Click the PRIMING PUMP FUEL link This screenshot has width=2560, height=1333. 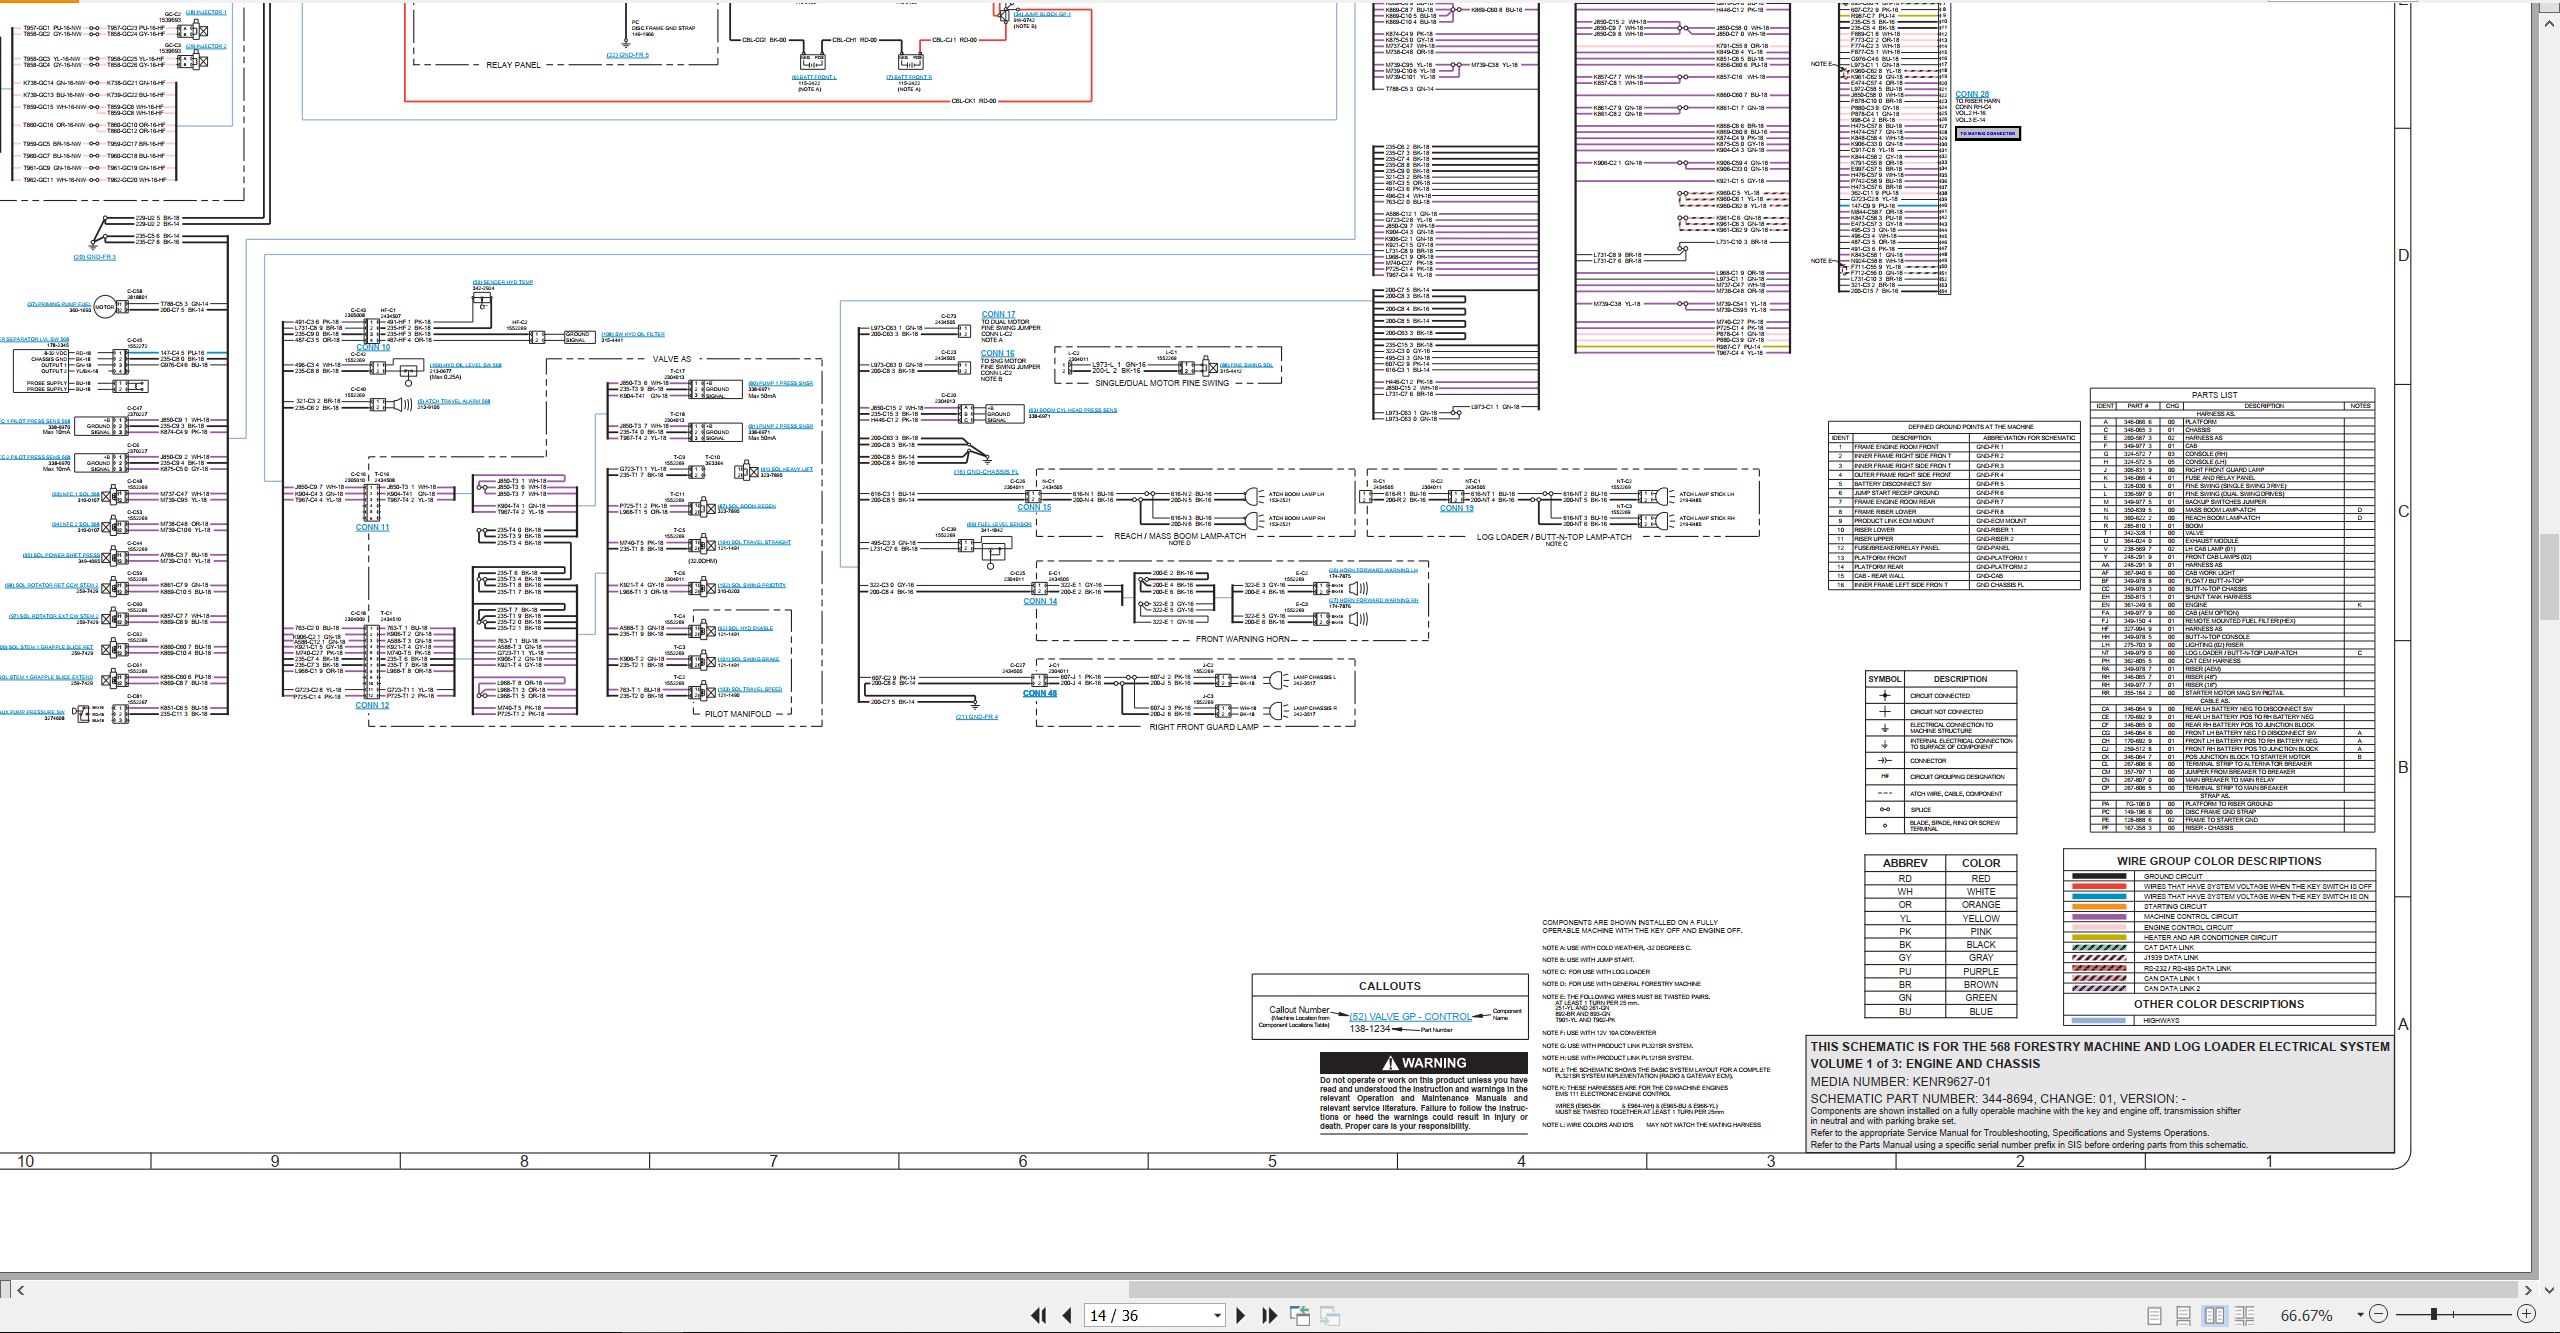tap(59, 304)
